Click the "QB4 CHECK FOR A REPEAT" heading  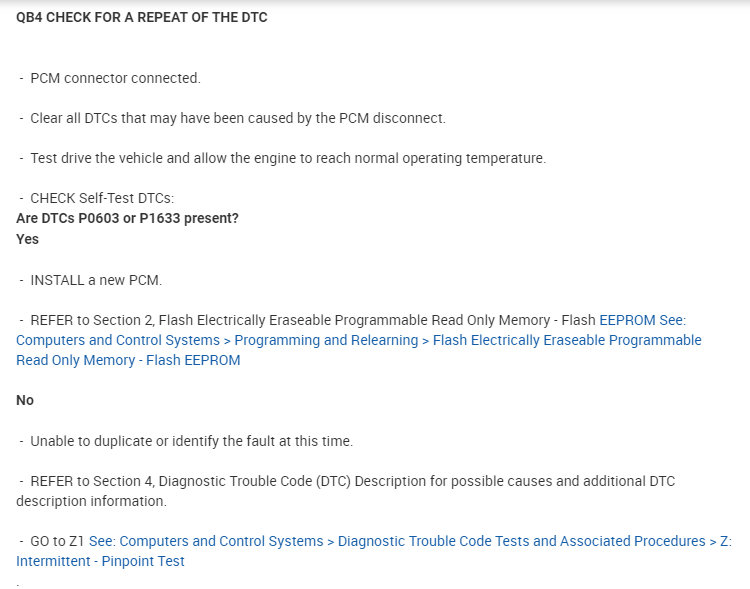point(142,17)
